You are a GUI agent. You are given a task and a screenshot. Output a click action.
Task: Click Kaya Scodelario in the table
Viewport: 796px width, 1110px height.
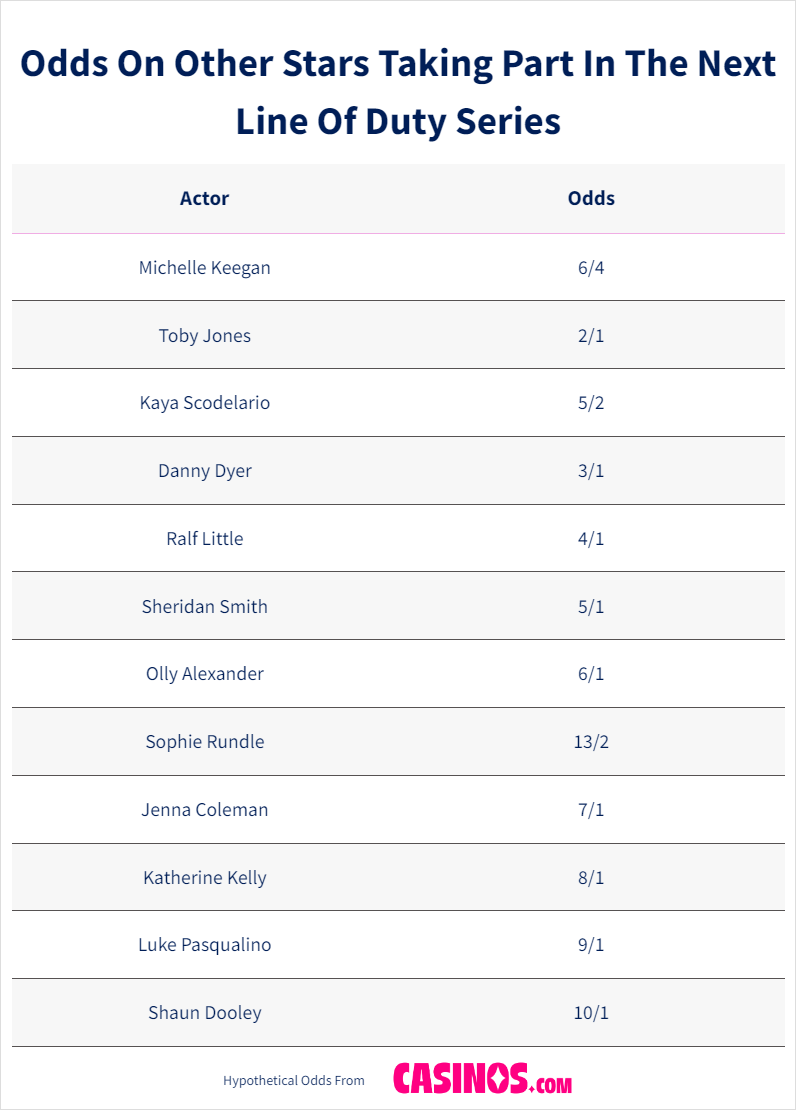(204, 403)
